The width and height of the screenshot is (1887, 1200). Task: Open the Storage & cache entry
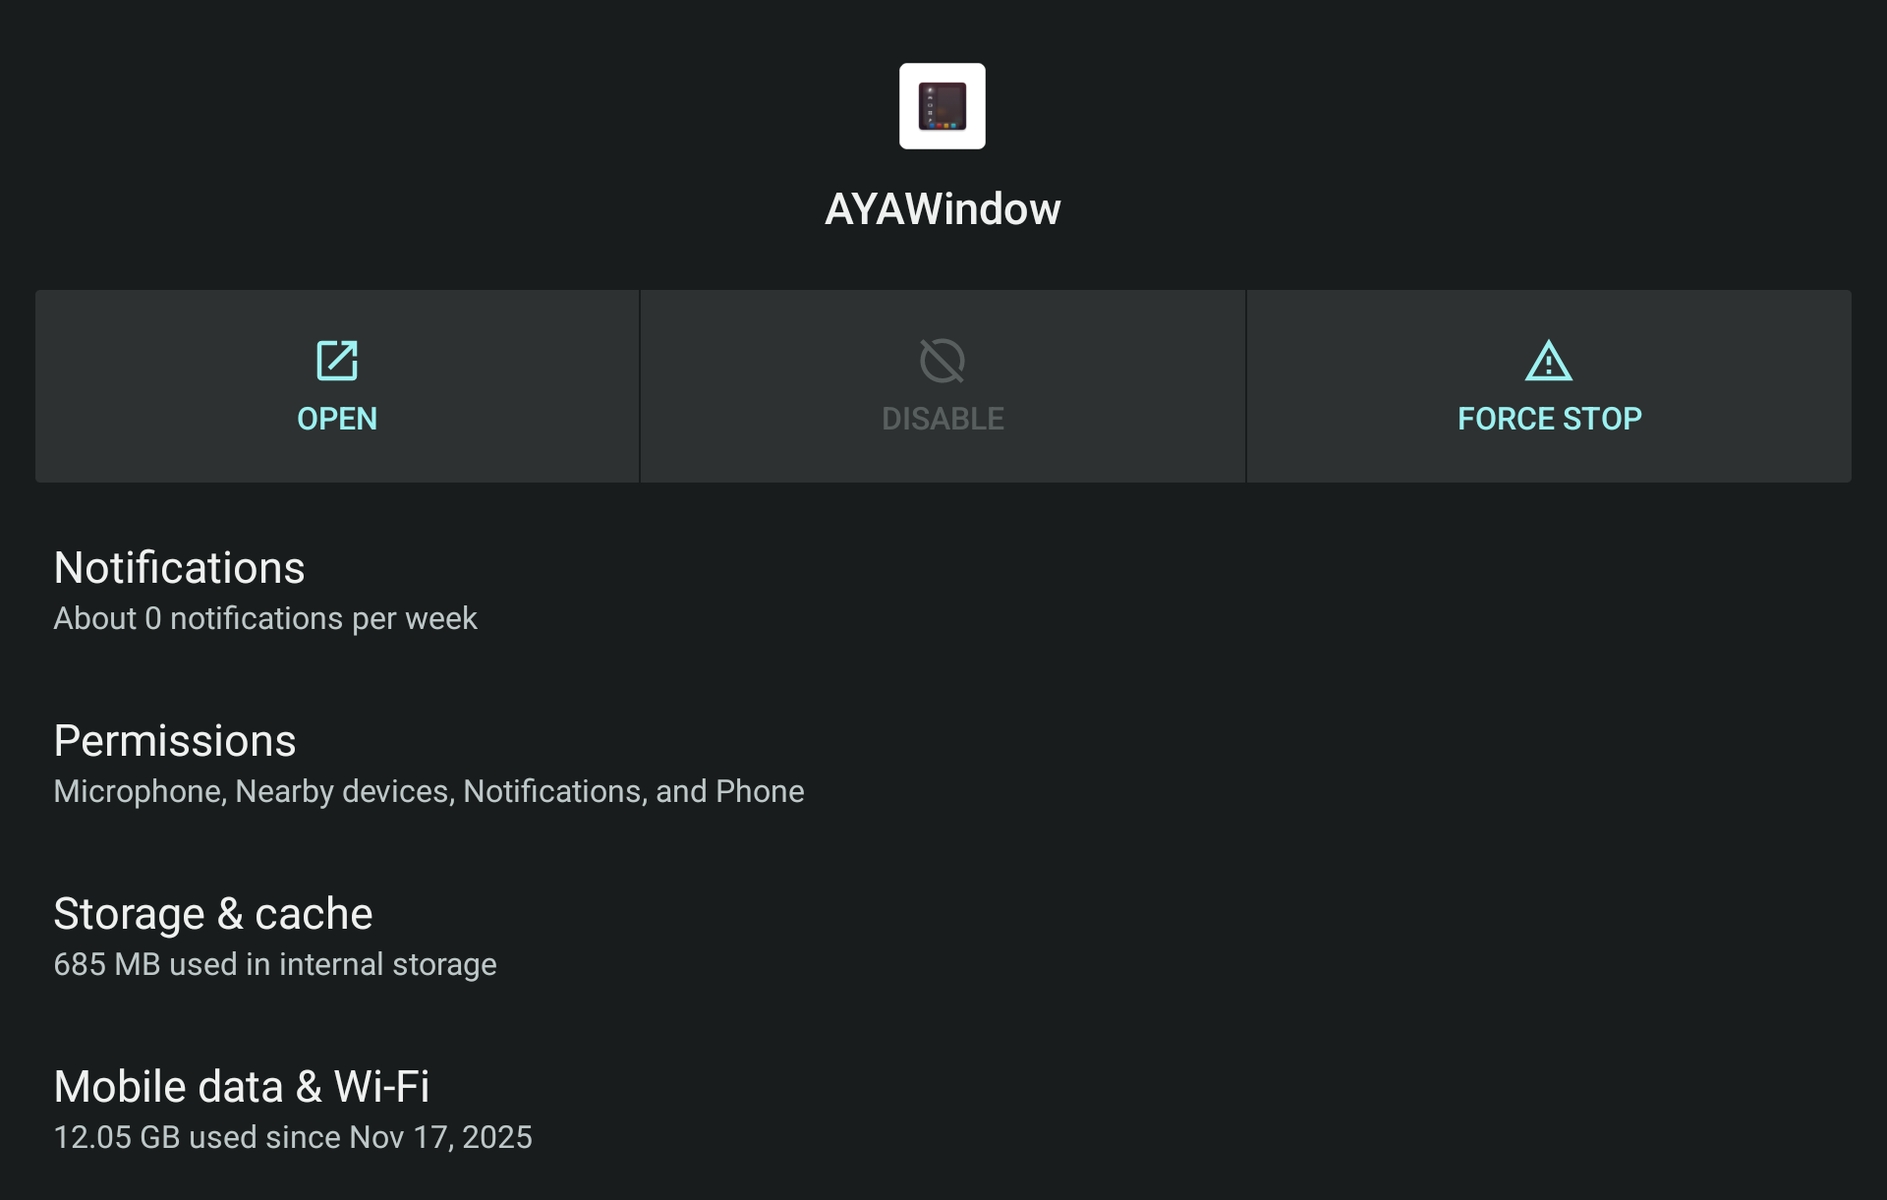point(213,914)
